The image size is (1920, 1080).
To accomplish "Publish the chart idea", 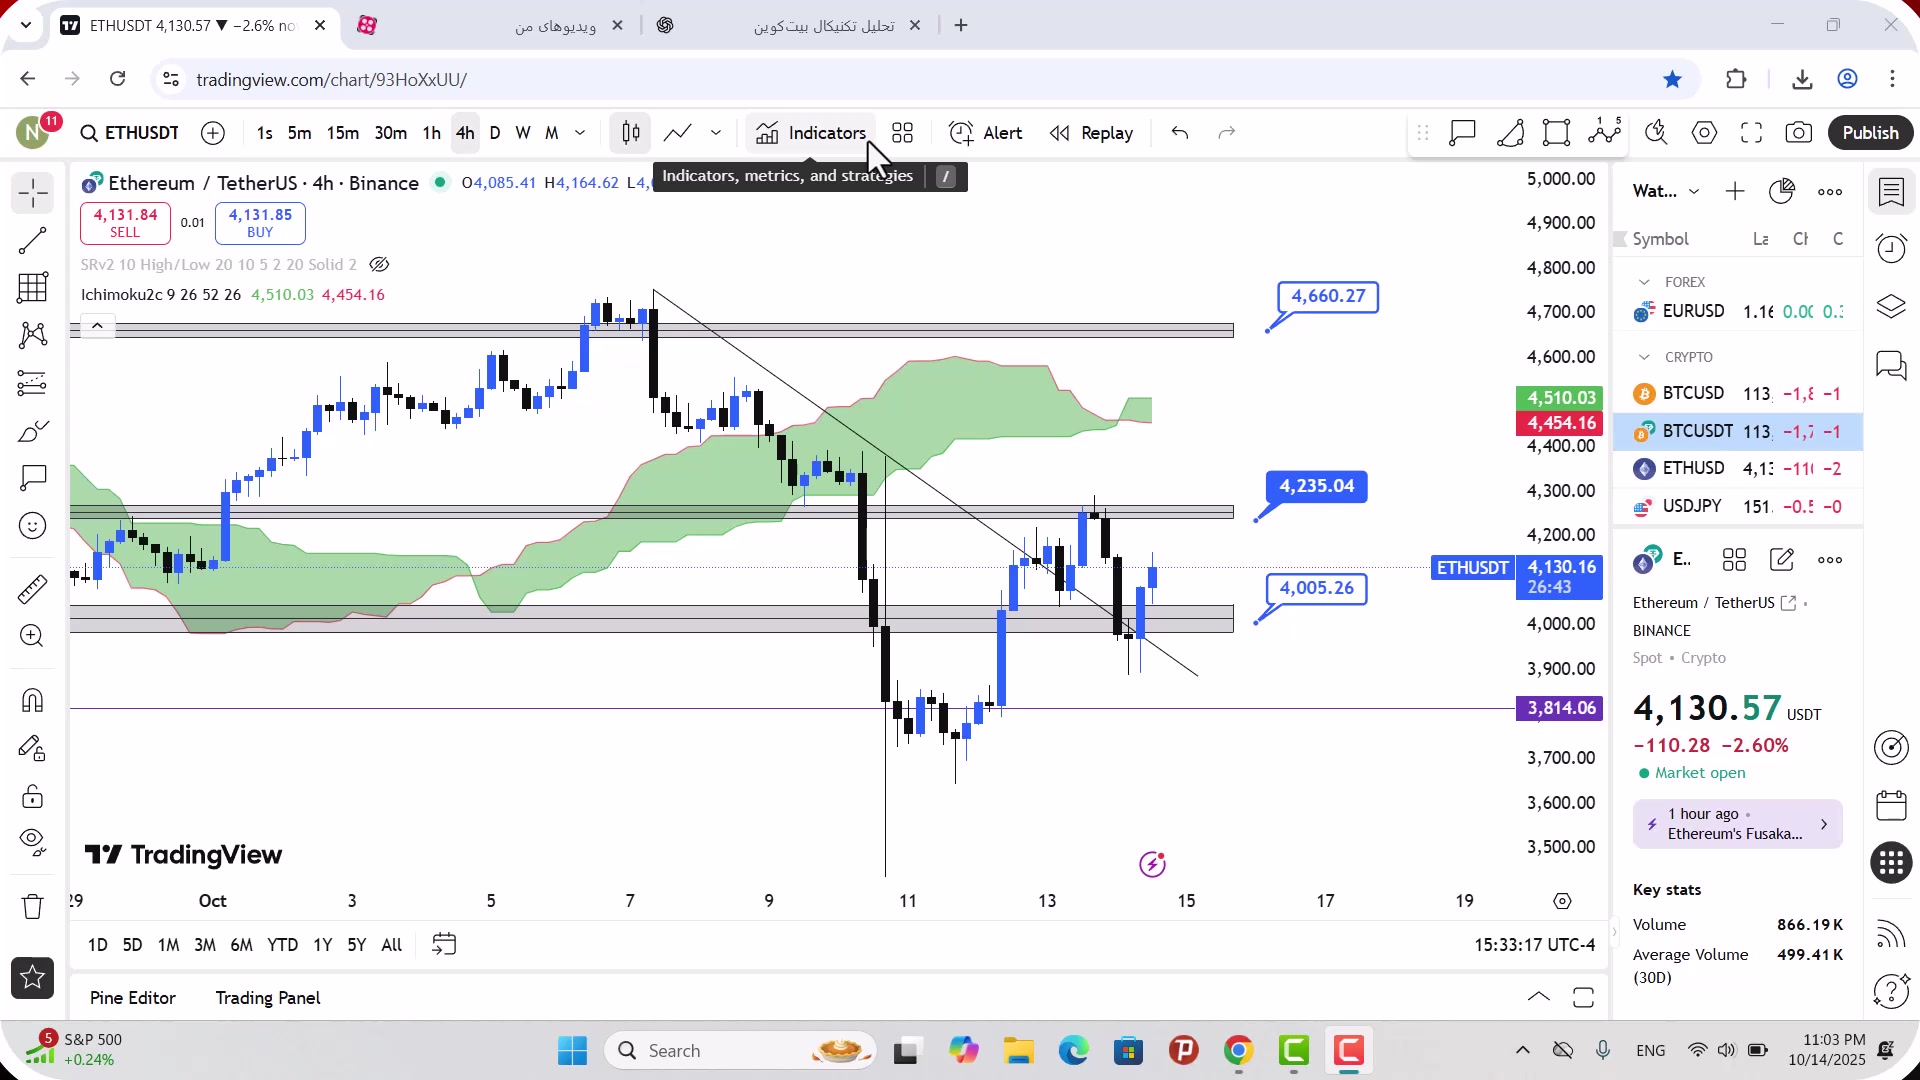I will click(1870, 133).
